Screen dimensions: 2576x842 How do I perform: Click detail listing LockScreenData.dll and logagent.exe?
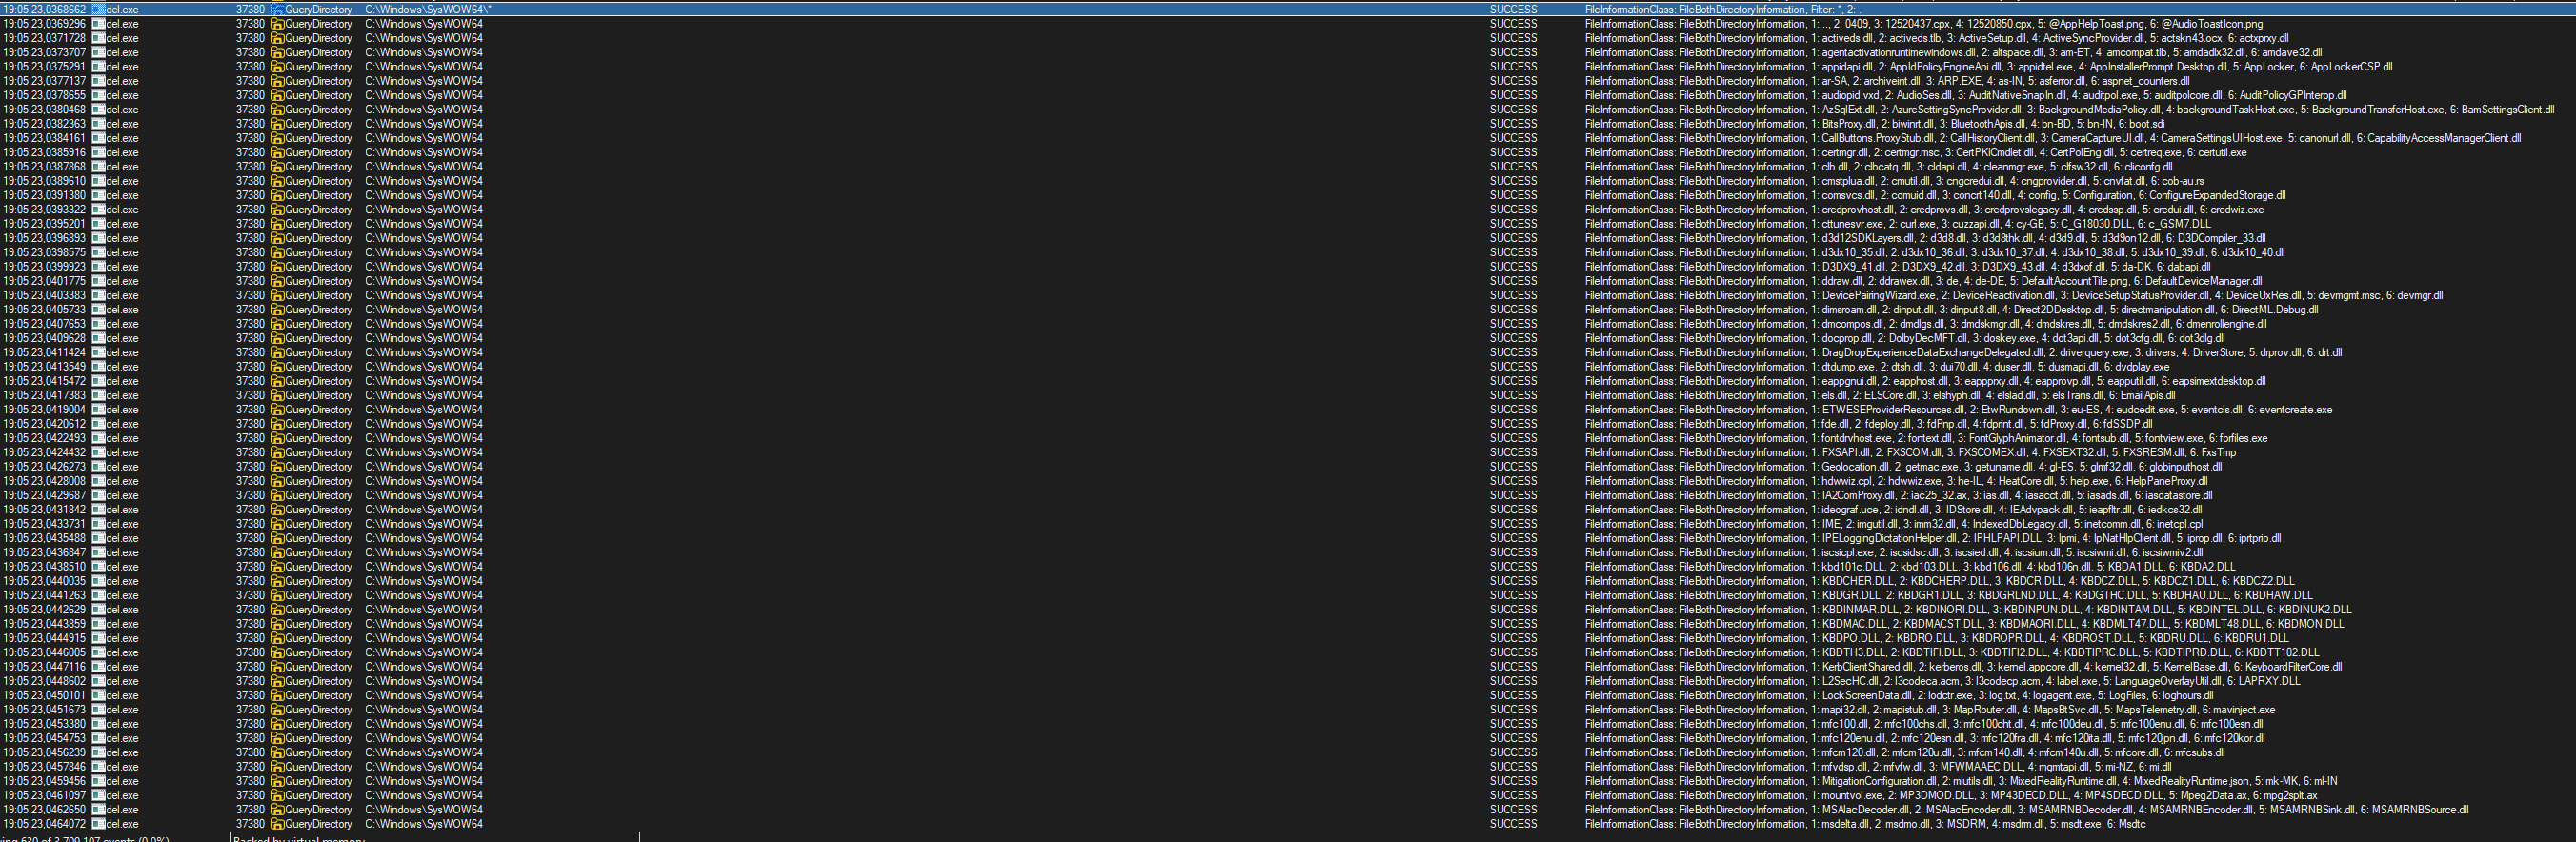coord(1899,695)
